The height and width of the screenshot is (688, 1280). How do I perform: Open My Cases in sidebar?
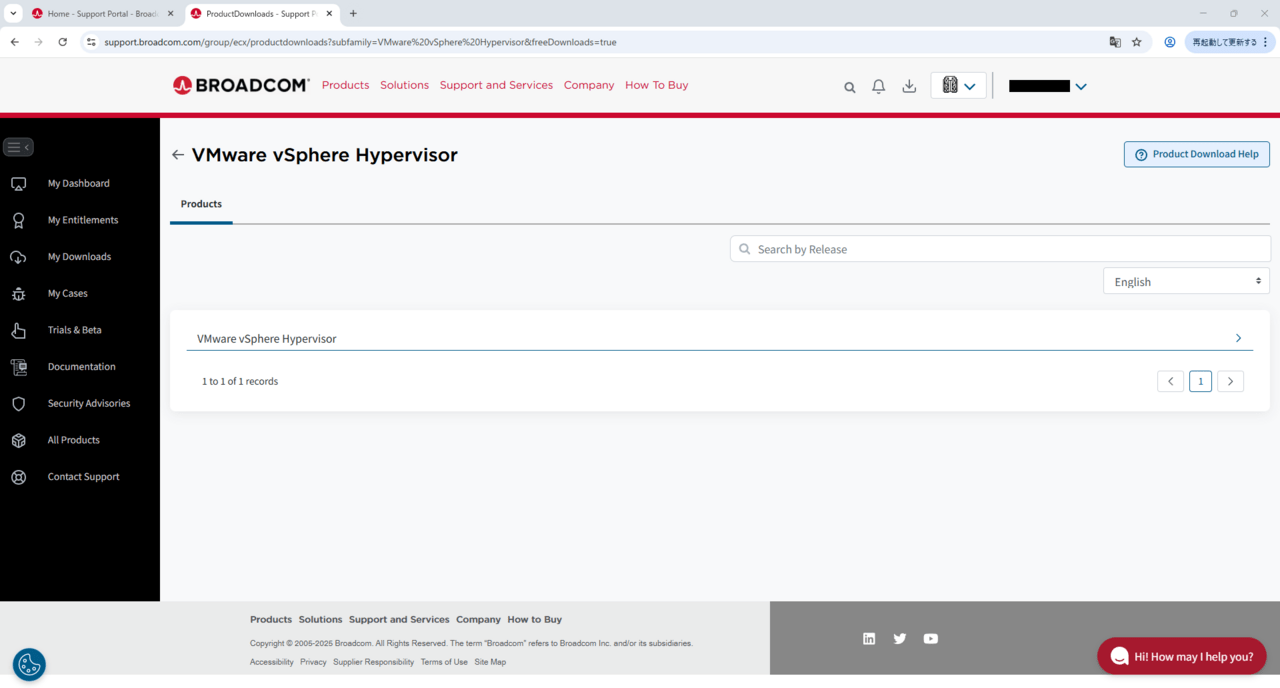click(68, 294)
